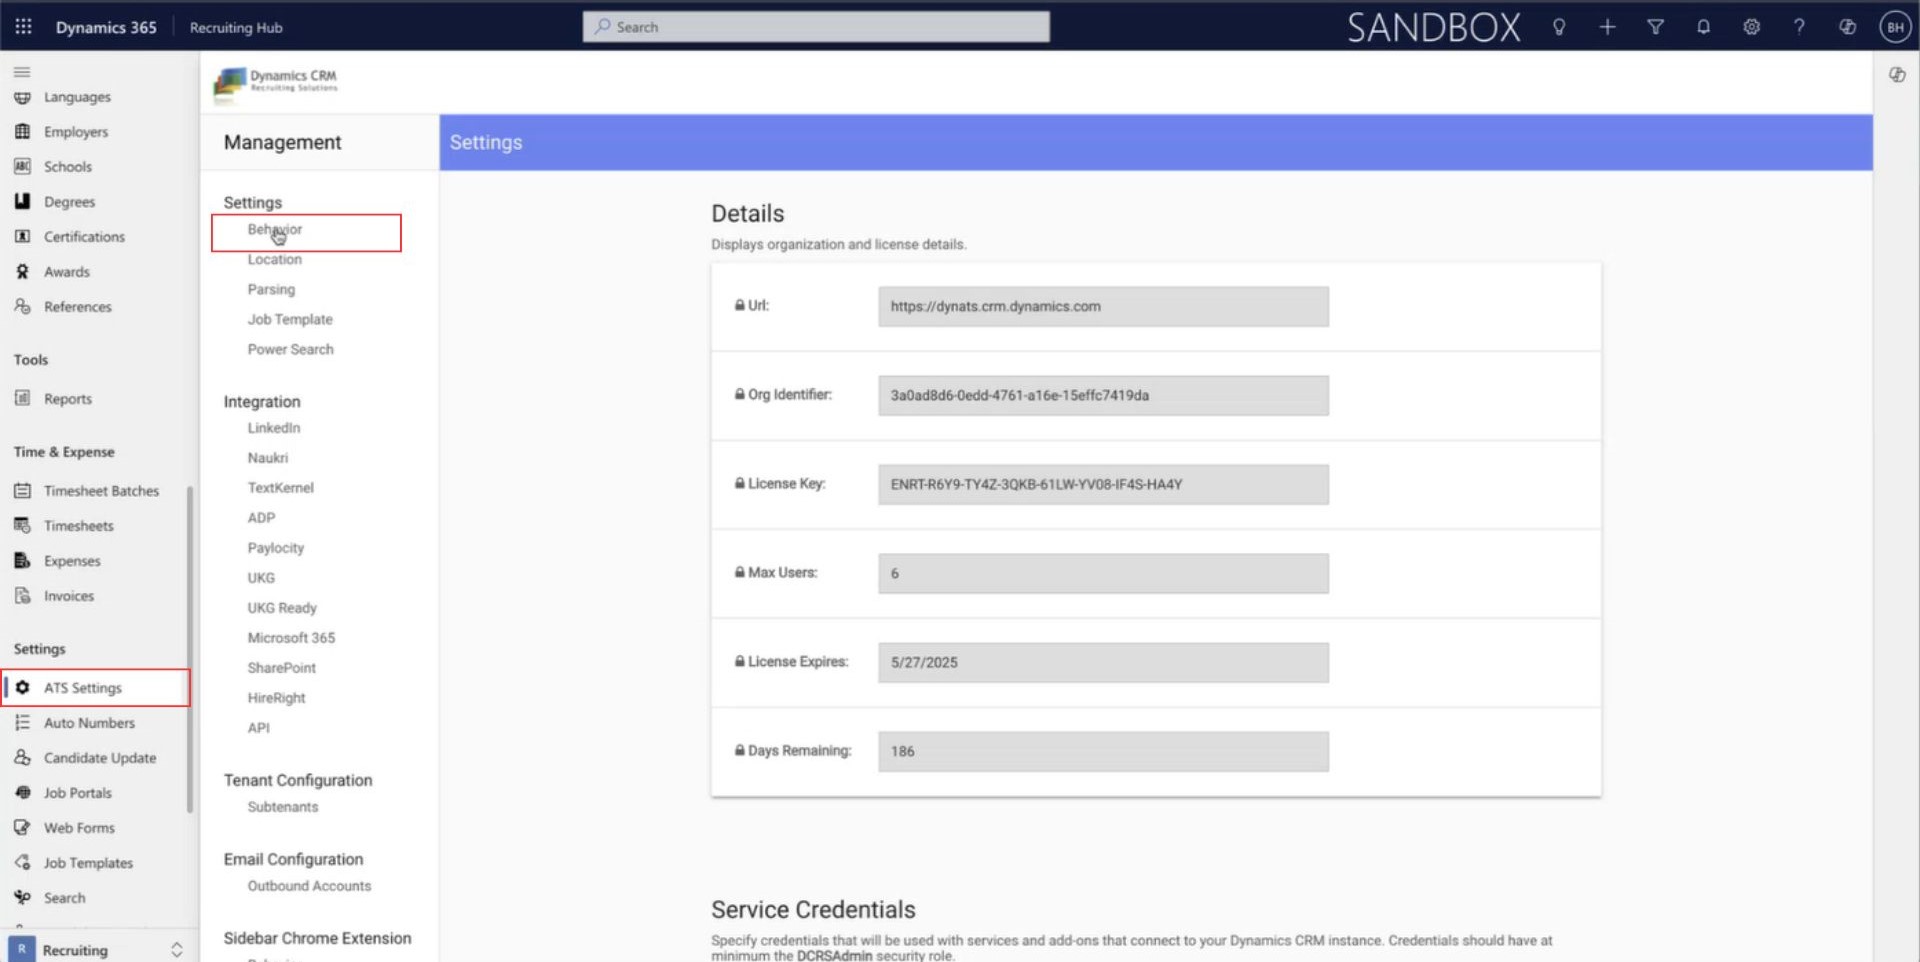Click the License Expires field
The width and height of the screenshot is (1920, 962).
pos(1104,663)
